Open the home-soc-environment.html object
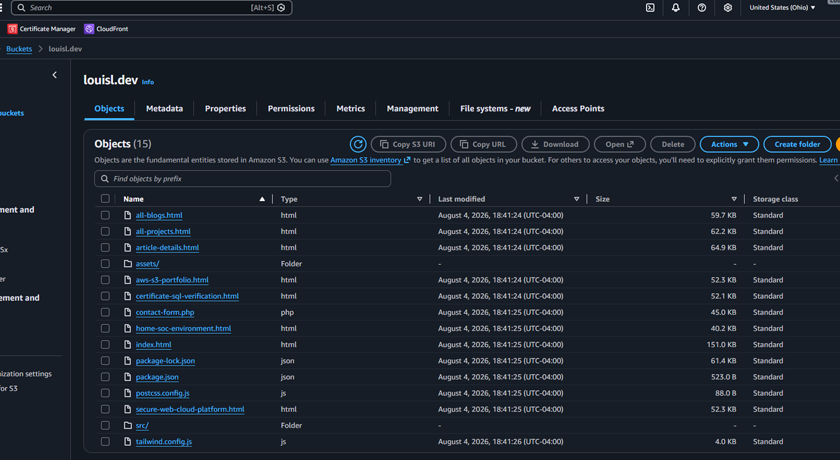 (183, 328)
